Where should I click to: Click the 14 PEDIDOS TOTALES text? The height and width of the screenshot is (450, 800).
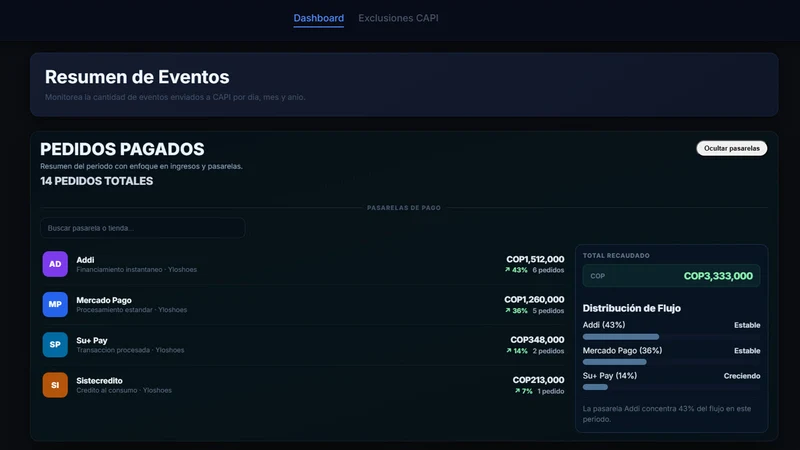(96, 181)
